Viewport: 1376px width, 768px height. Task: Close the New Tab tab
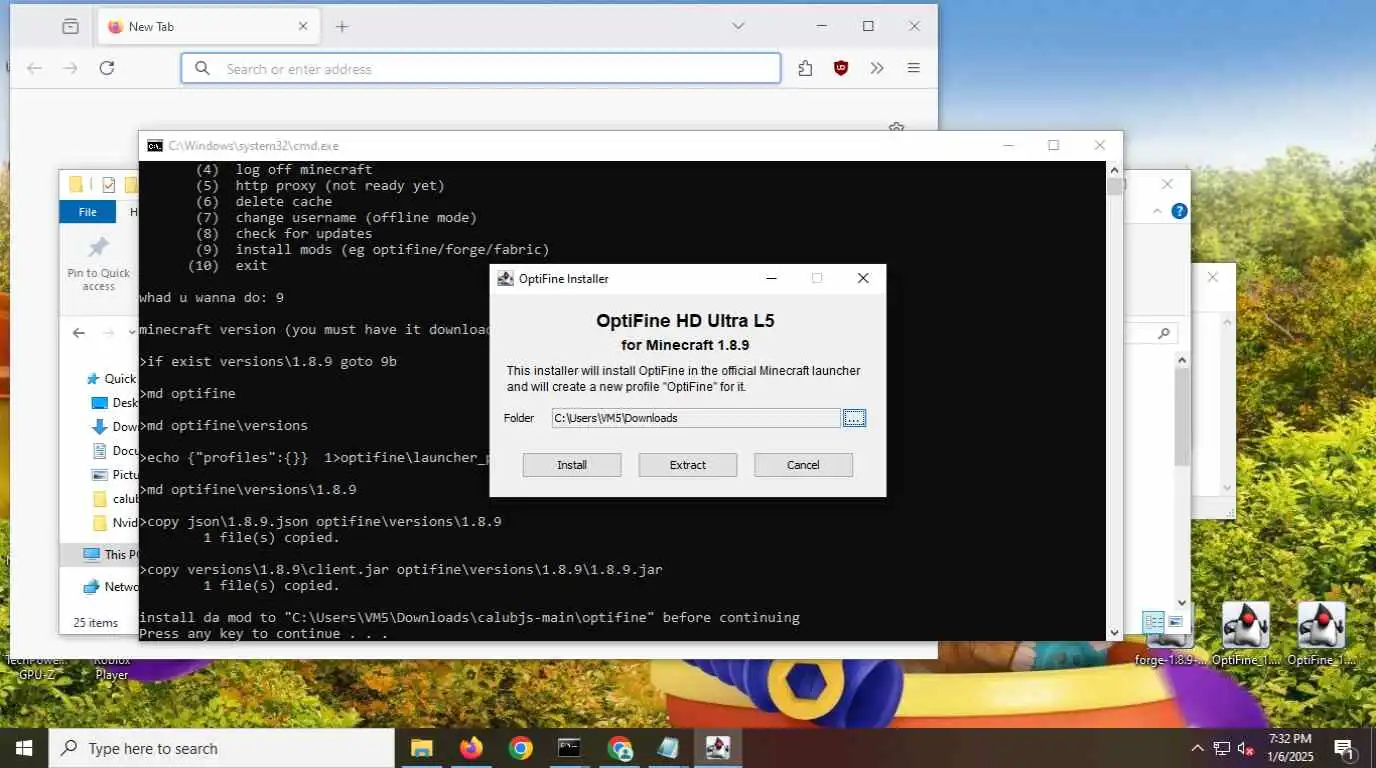[303, 27]
